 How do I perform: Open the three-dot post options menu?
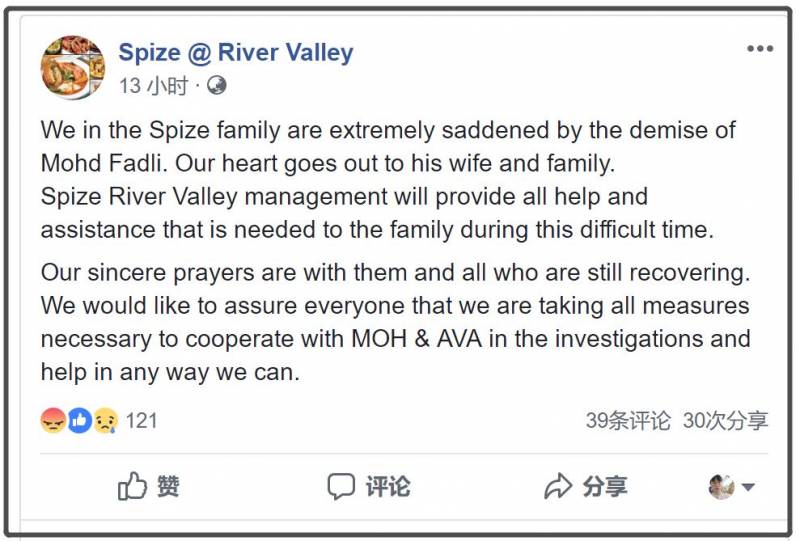point(759,49)
